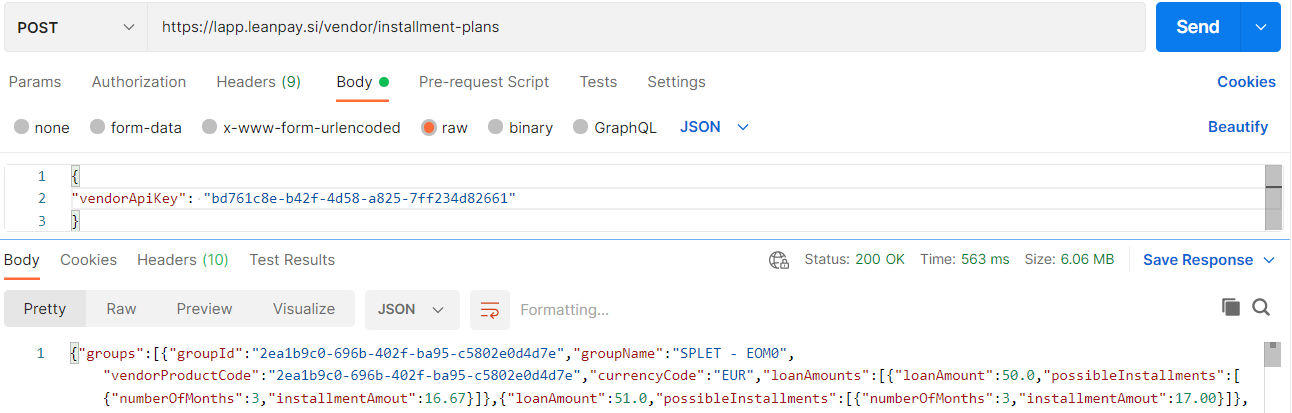Viewport: 1292px width, 413px height.
Task: Select the Preview response view
Action: click(x=204, y=309)
